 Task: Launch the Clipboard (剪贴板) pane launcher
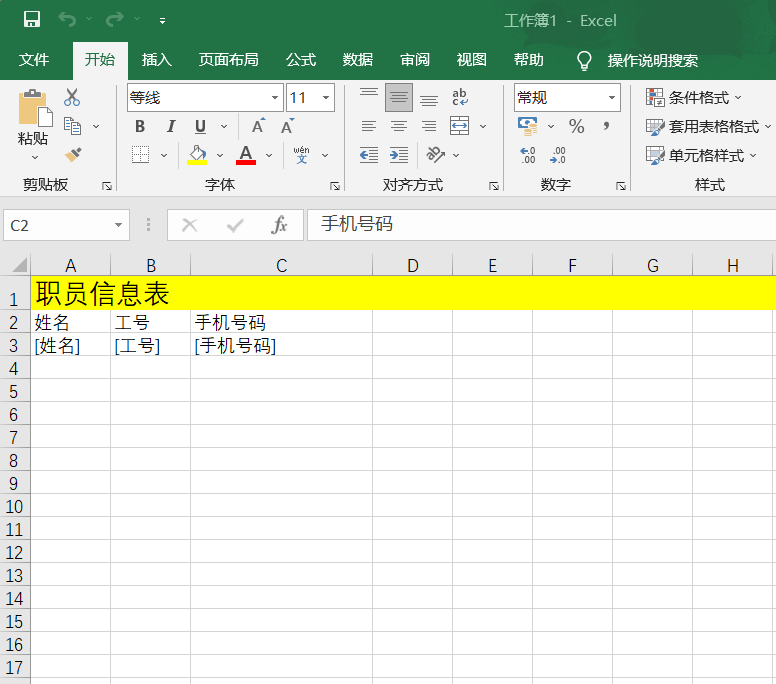[x=107, y=186]
